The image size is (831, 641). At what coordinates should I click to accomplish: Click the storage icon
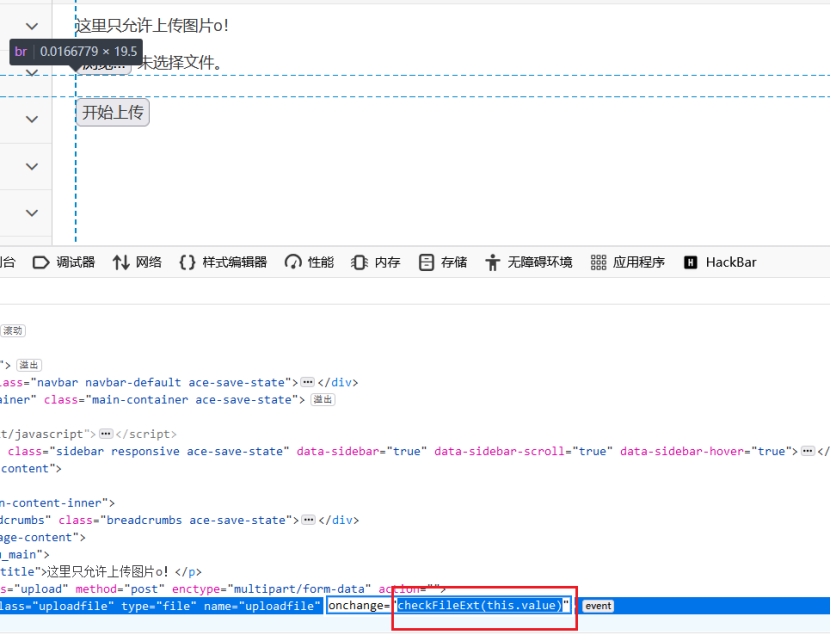point(426,262)
